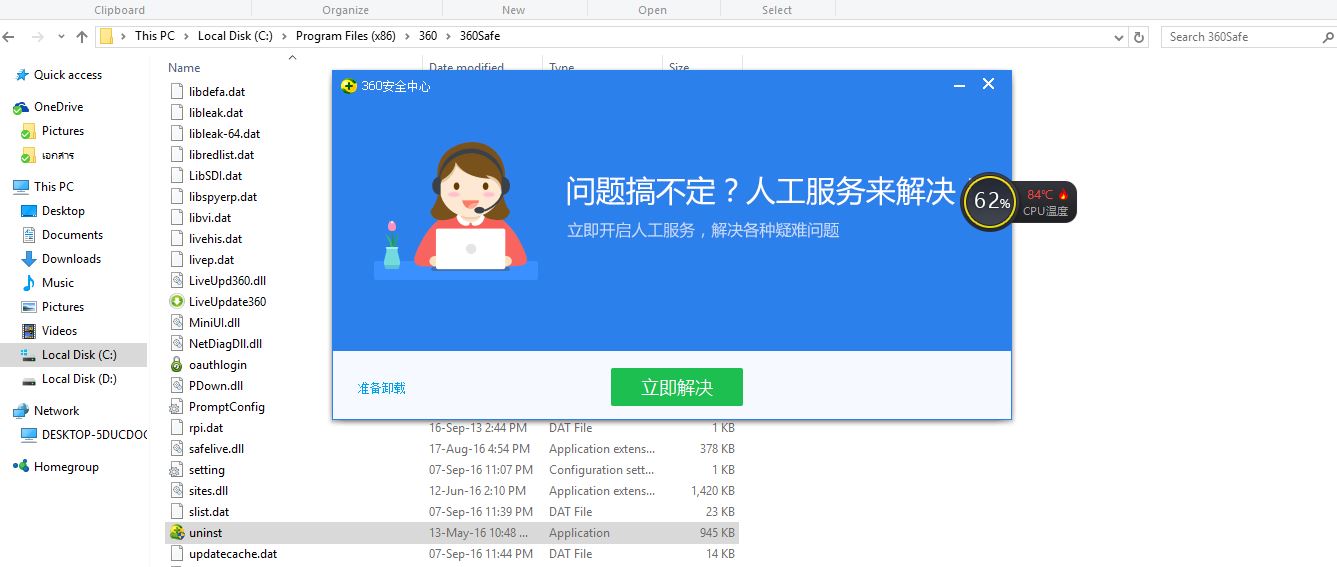Go back in File Explorer

pyautogui.click(x=8, y=36)
